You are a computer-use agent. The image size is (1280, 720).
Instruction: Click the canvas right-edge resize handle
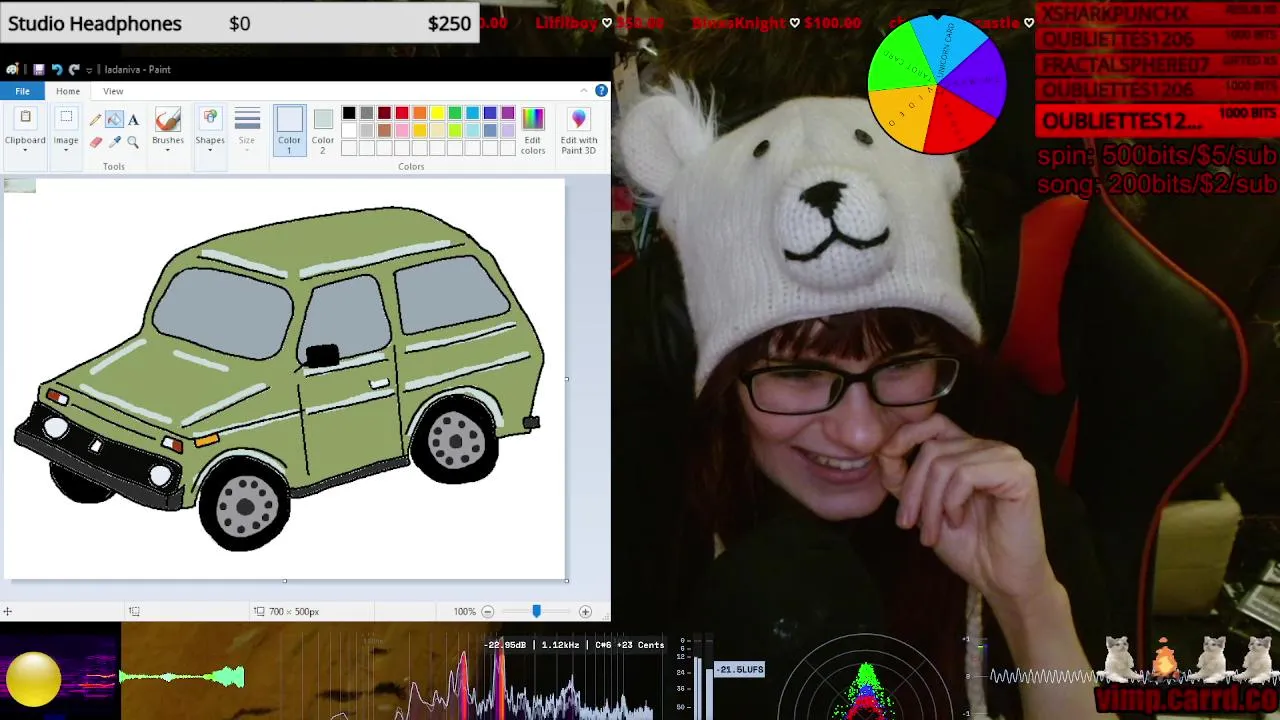[567, 379]
